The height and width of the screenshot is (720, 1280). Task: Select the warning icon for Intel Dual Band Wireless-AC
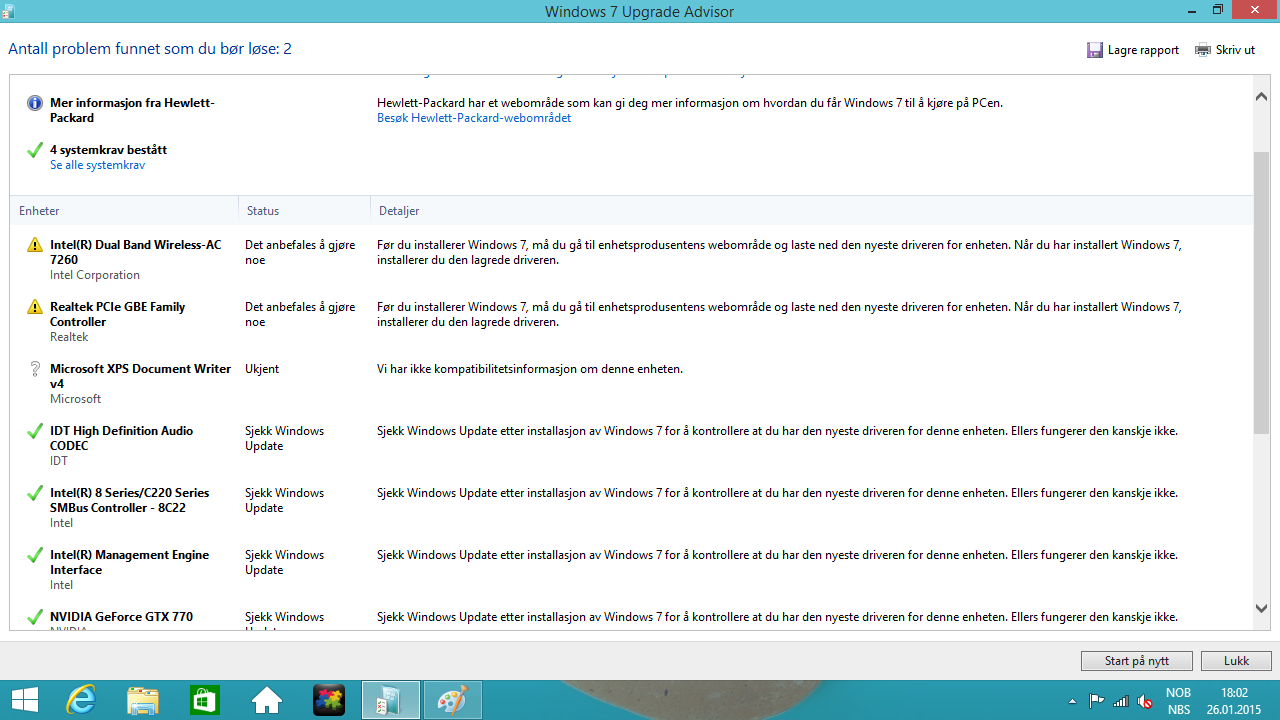[x=35, y=245]
